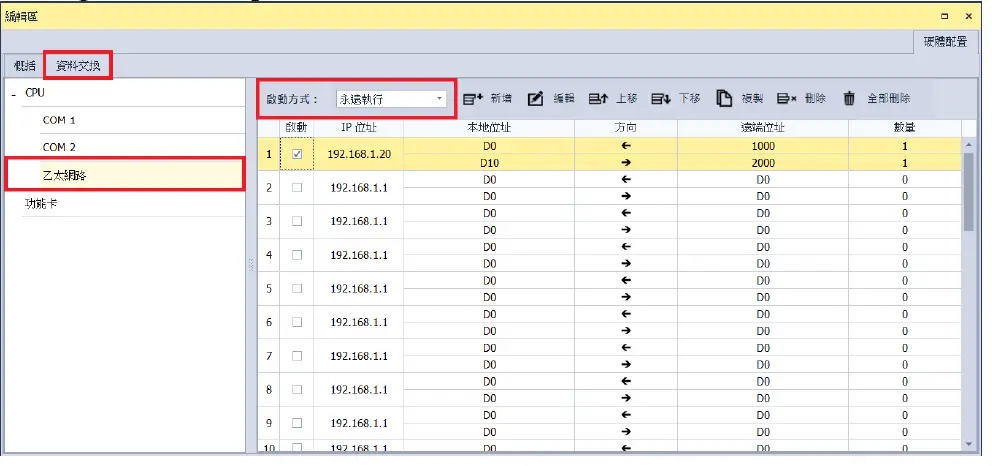Click the left arrow in row 8
This screenshot has width=992, height=466.
(x=626, y=381)
